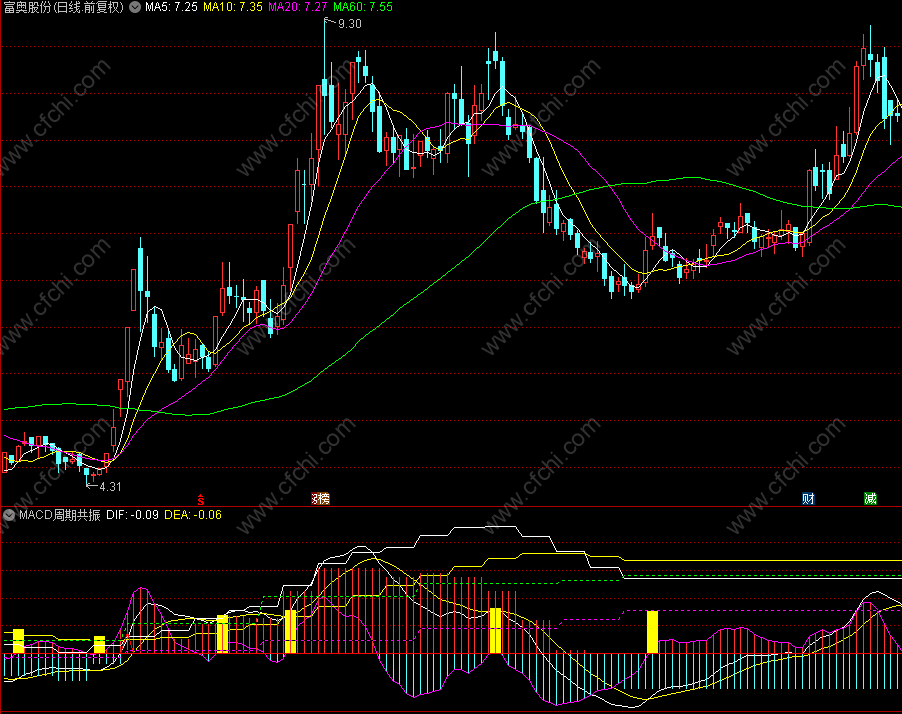
Task: Select the 富奥股份(日线.前复权) chart title
Action: click(x=63, y=7)
